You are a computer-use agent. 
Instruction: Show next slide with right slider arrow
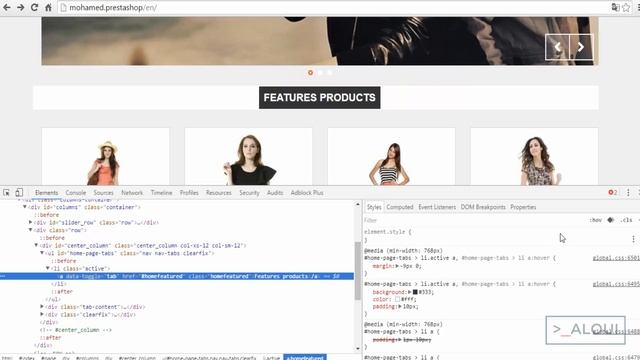pyautogui.click(x=581, y=47)
